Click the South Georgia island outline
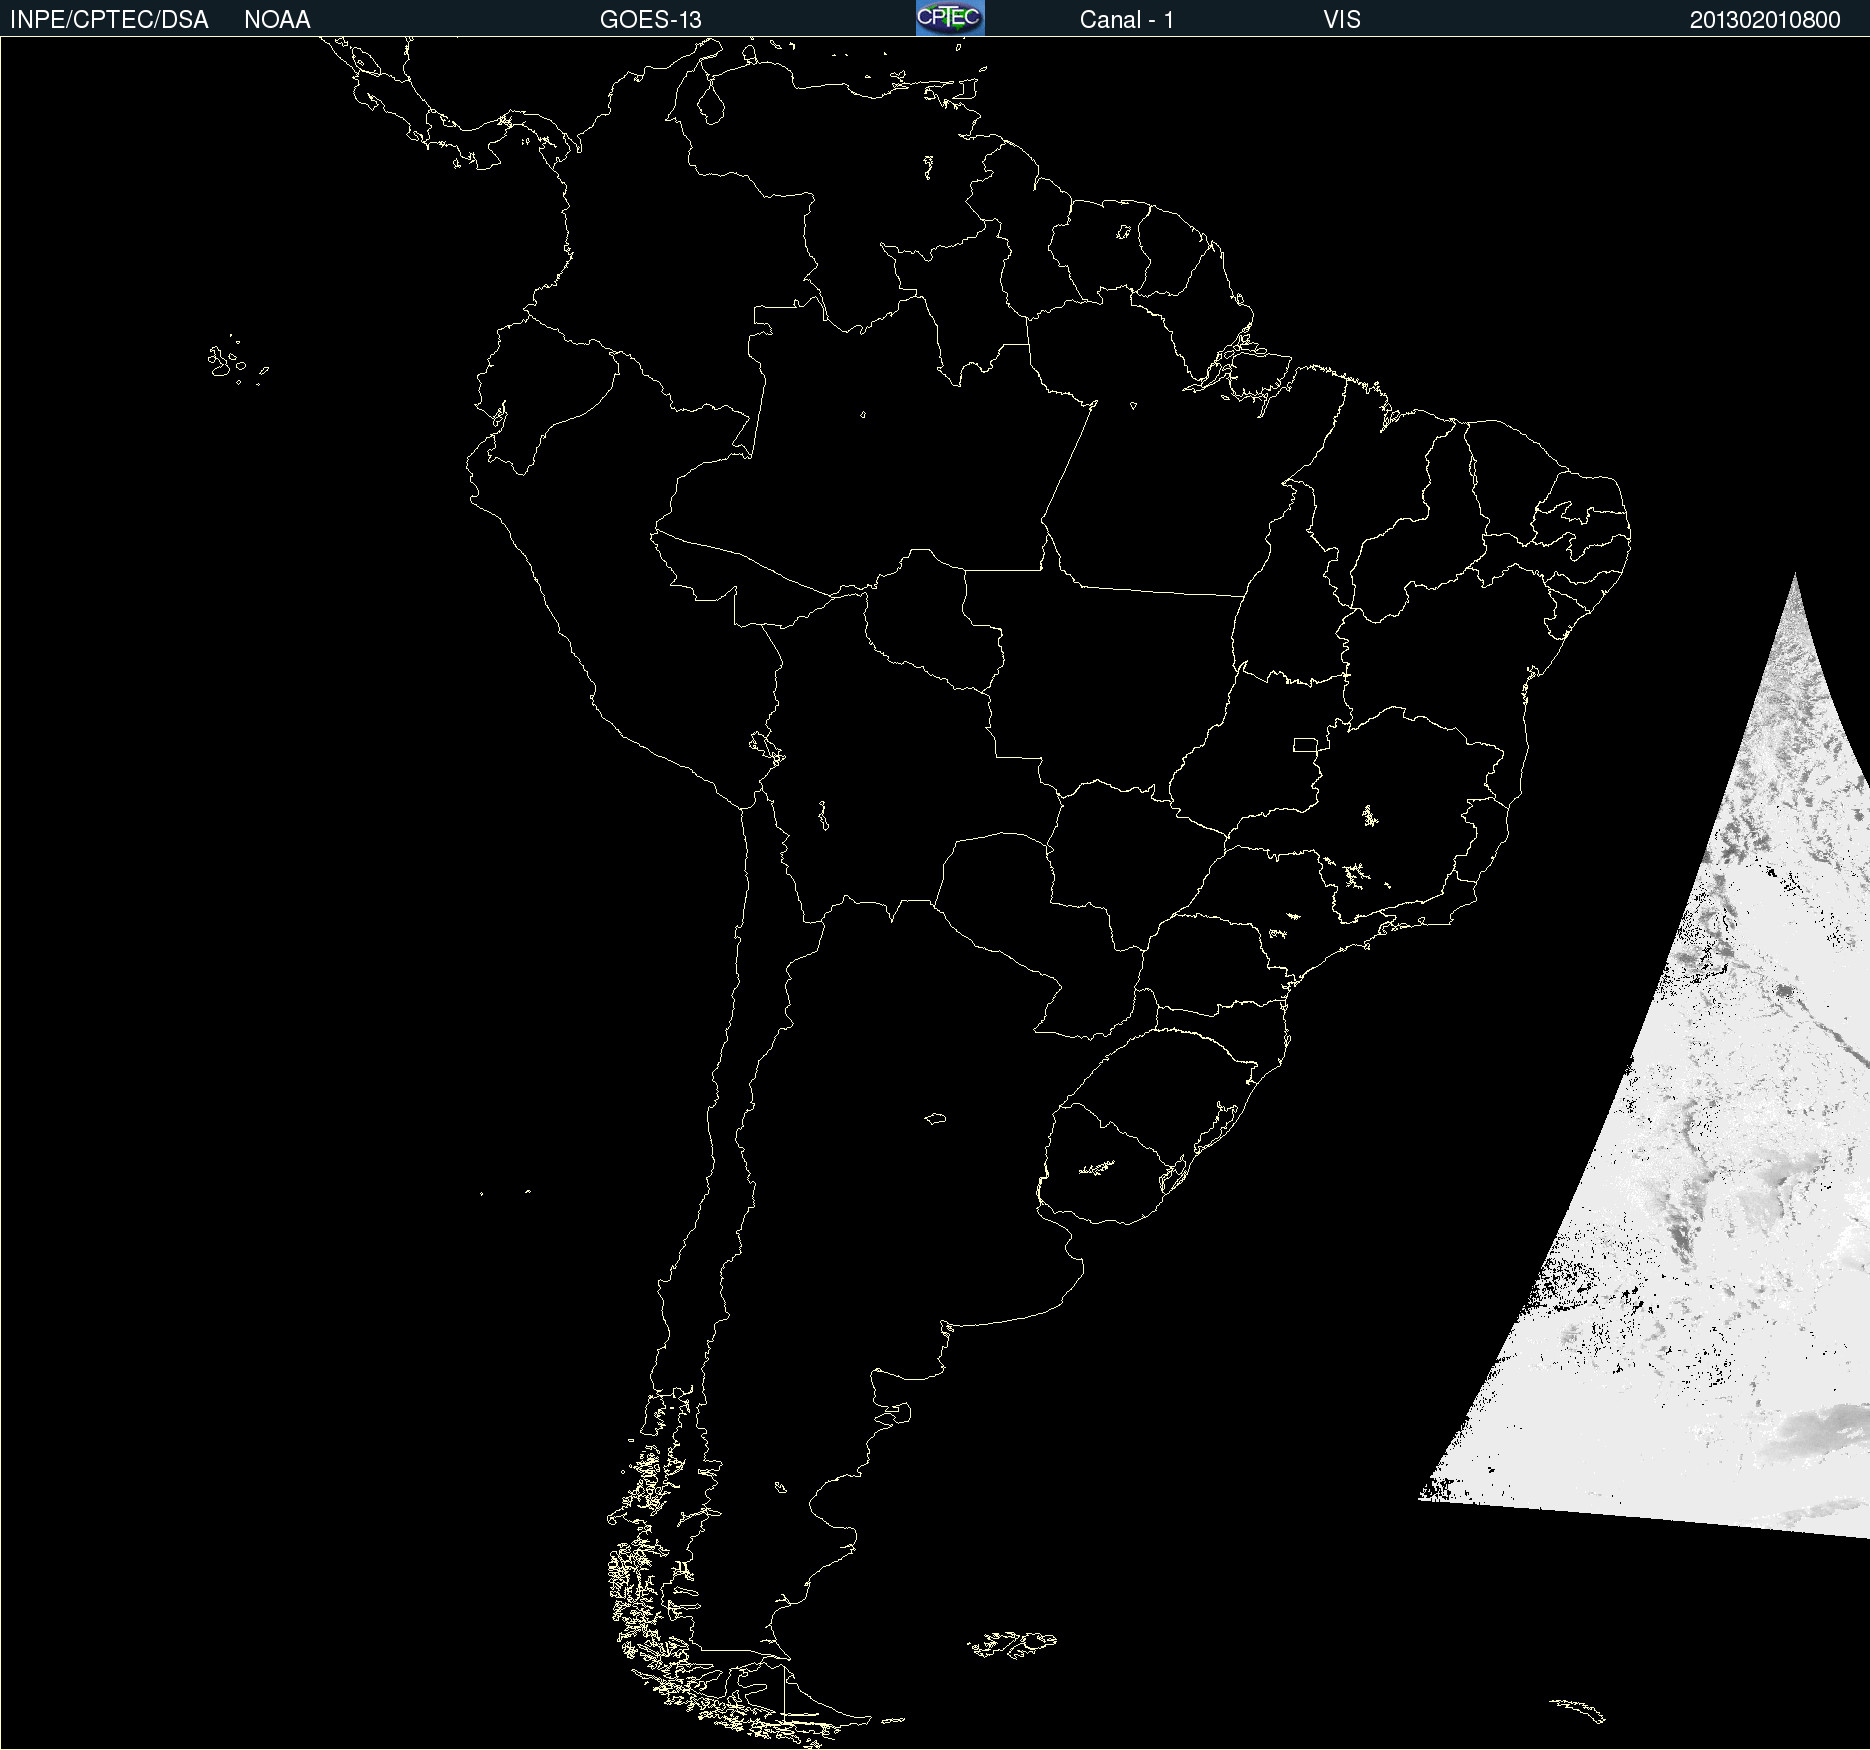This screenshot has height=1750, width=1870. [1578, 1709]
